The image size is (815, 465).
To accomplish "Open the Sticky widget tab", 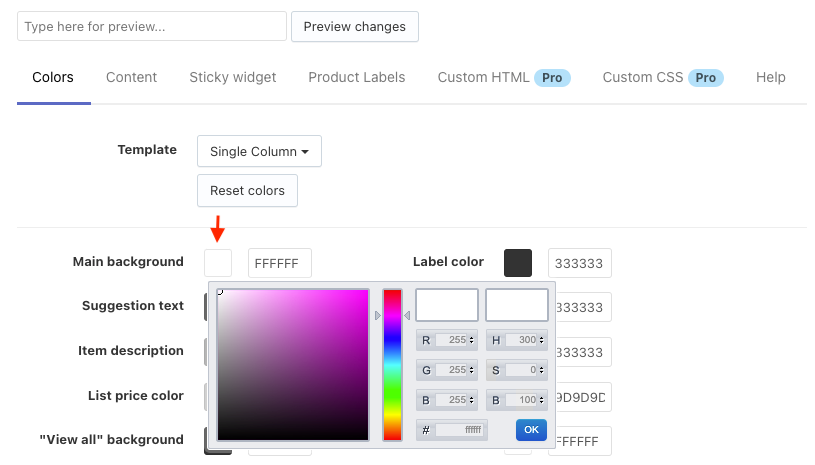I will coord(233,77).
